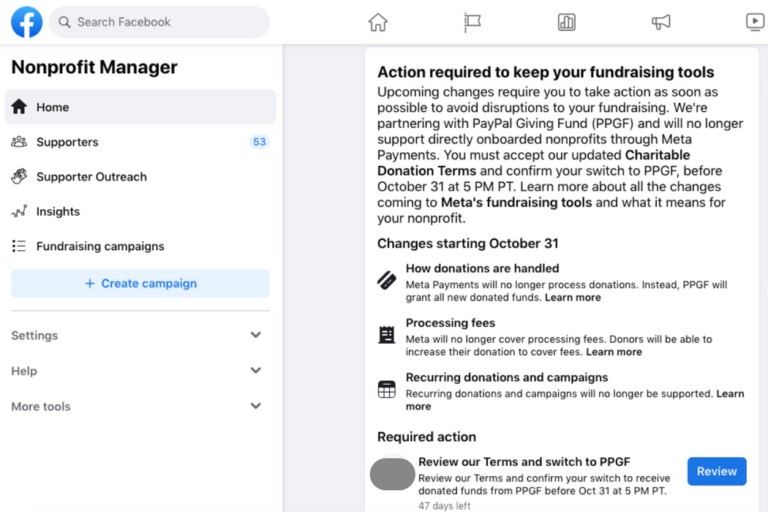The width and height of the screenshot is (768, 512).
Task: Open Pages via the flag icon
Action: coord(472,22)
